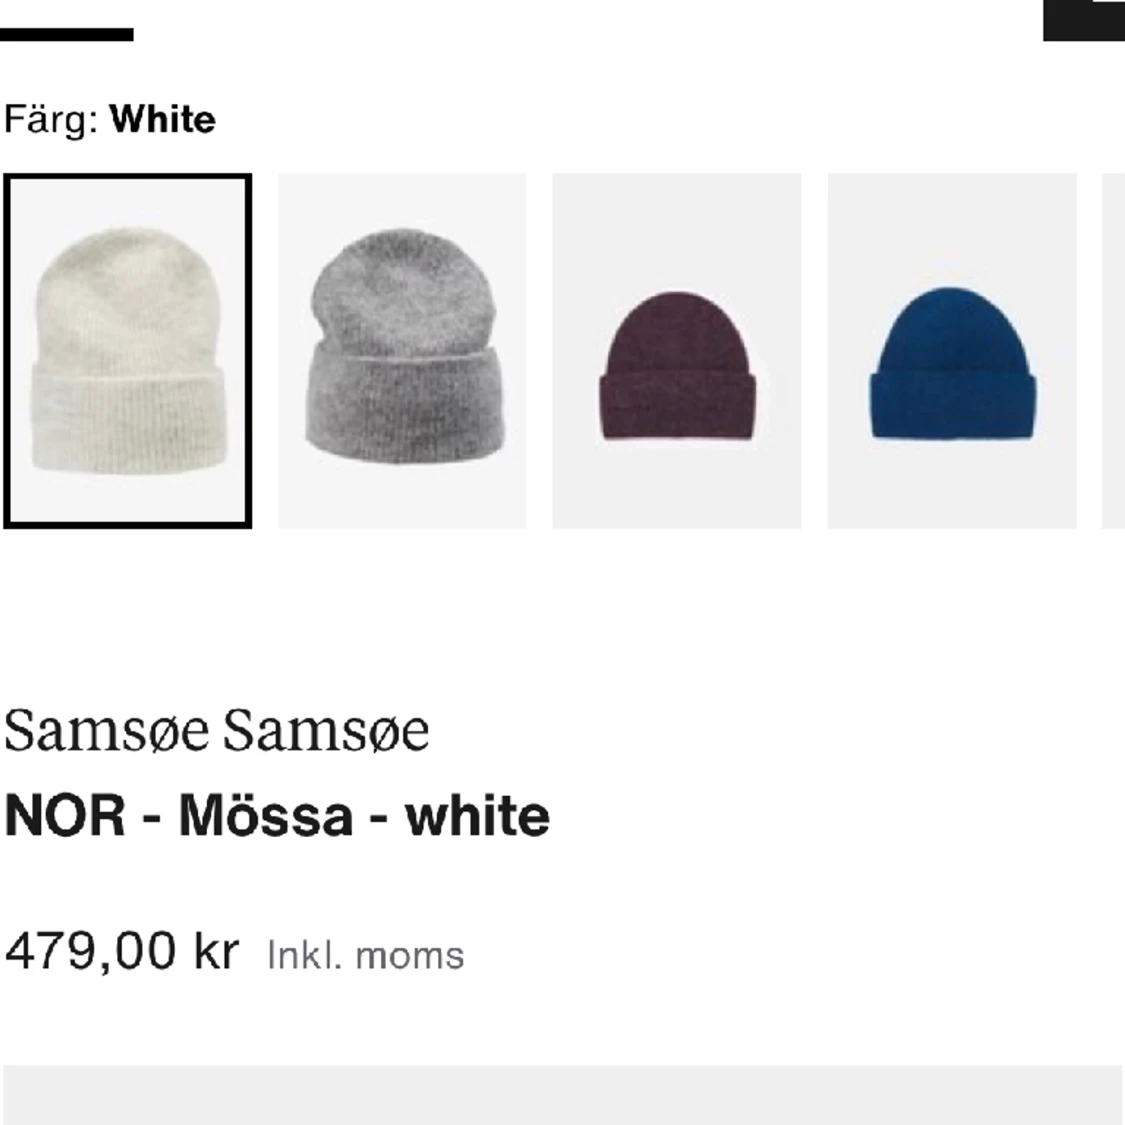Pick the blue beanie color variant
Viewport: 1125px width, 1125px height.
point(951,348)
